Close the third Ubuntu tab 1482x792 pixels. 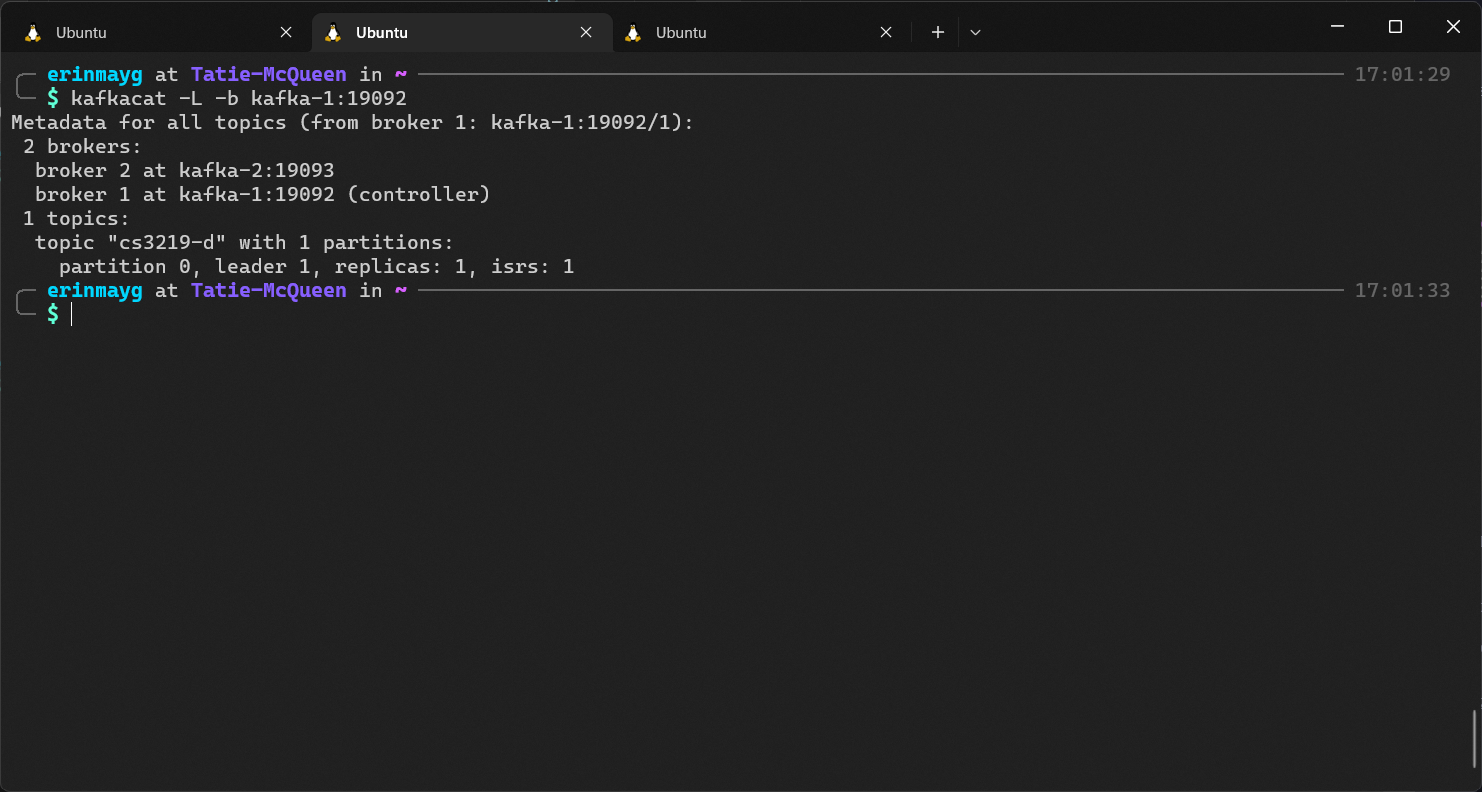coord(886,32)
